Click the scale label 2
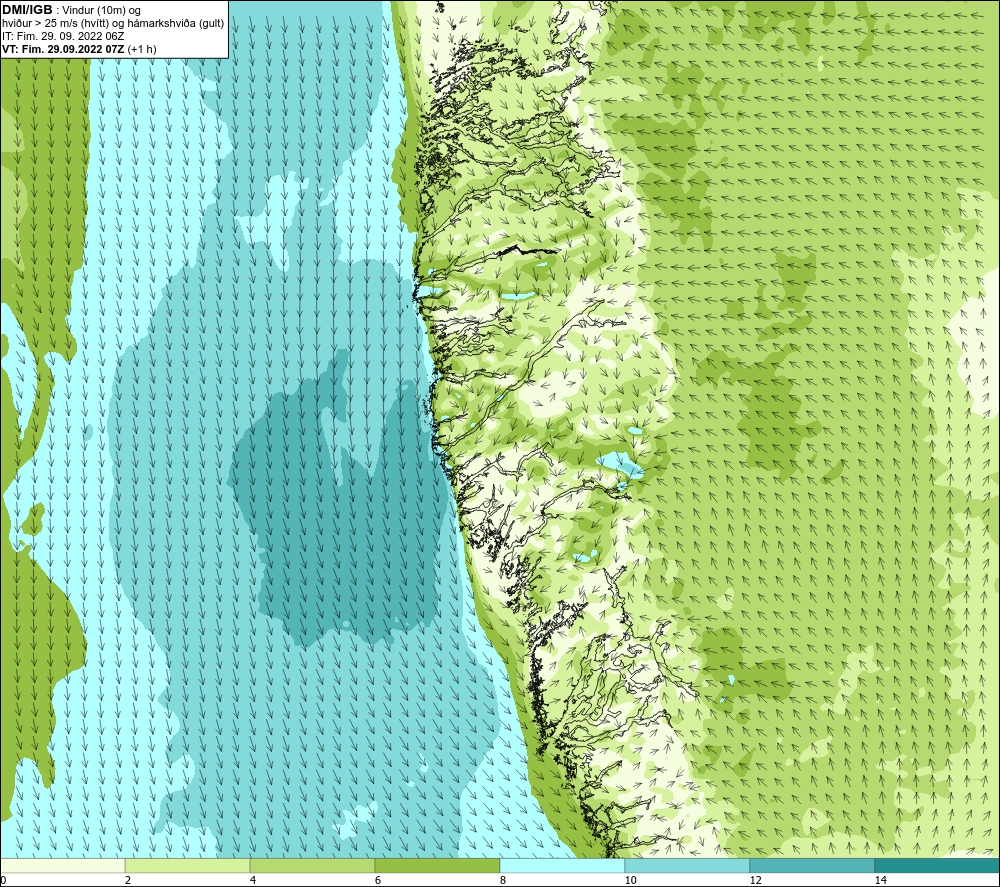Image resolution: width=1000 pixels, height=887 pixels. pyautogui.click(x=128, y=880)
